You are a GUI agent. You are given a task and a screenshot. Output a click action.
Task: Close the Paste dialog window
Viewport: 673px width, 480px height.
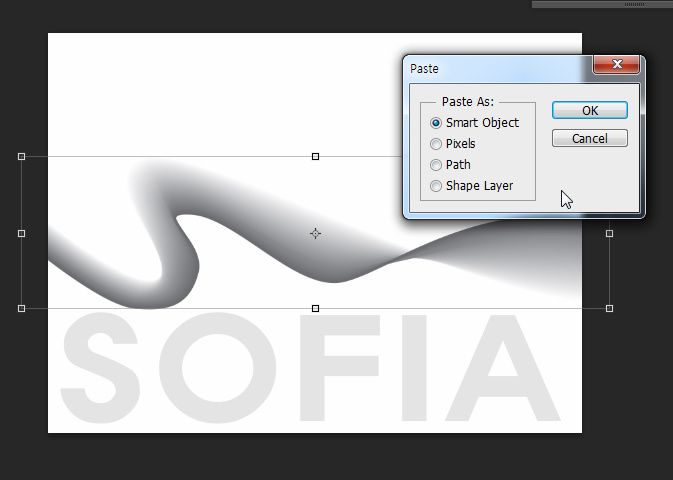click(617, 64)
